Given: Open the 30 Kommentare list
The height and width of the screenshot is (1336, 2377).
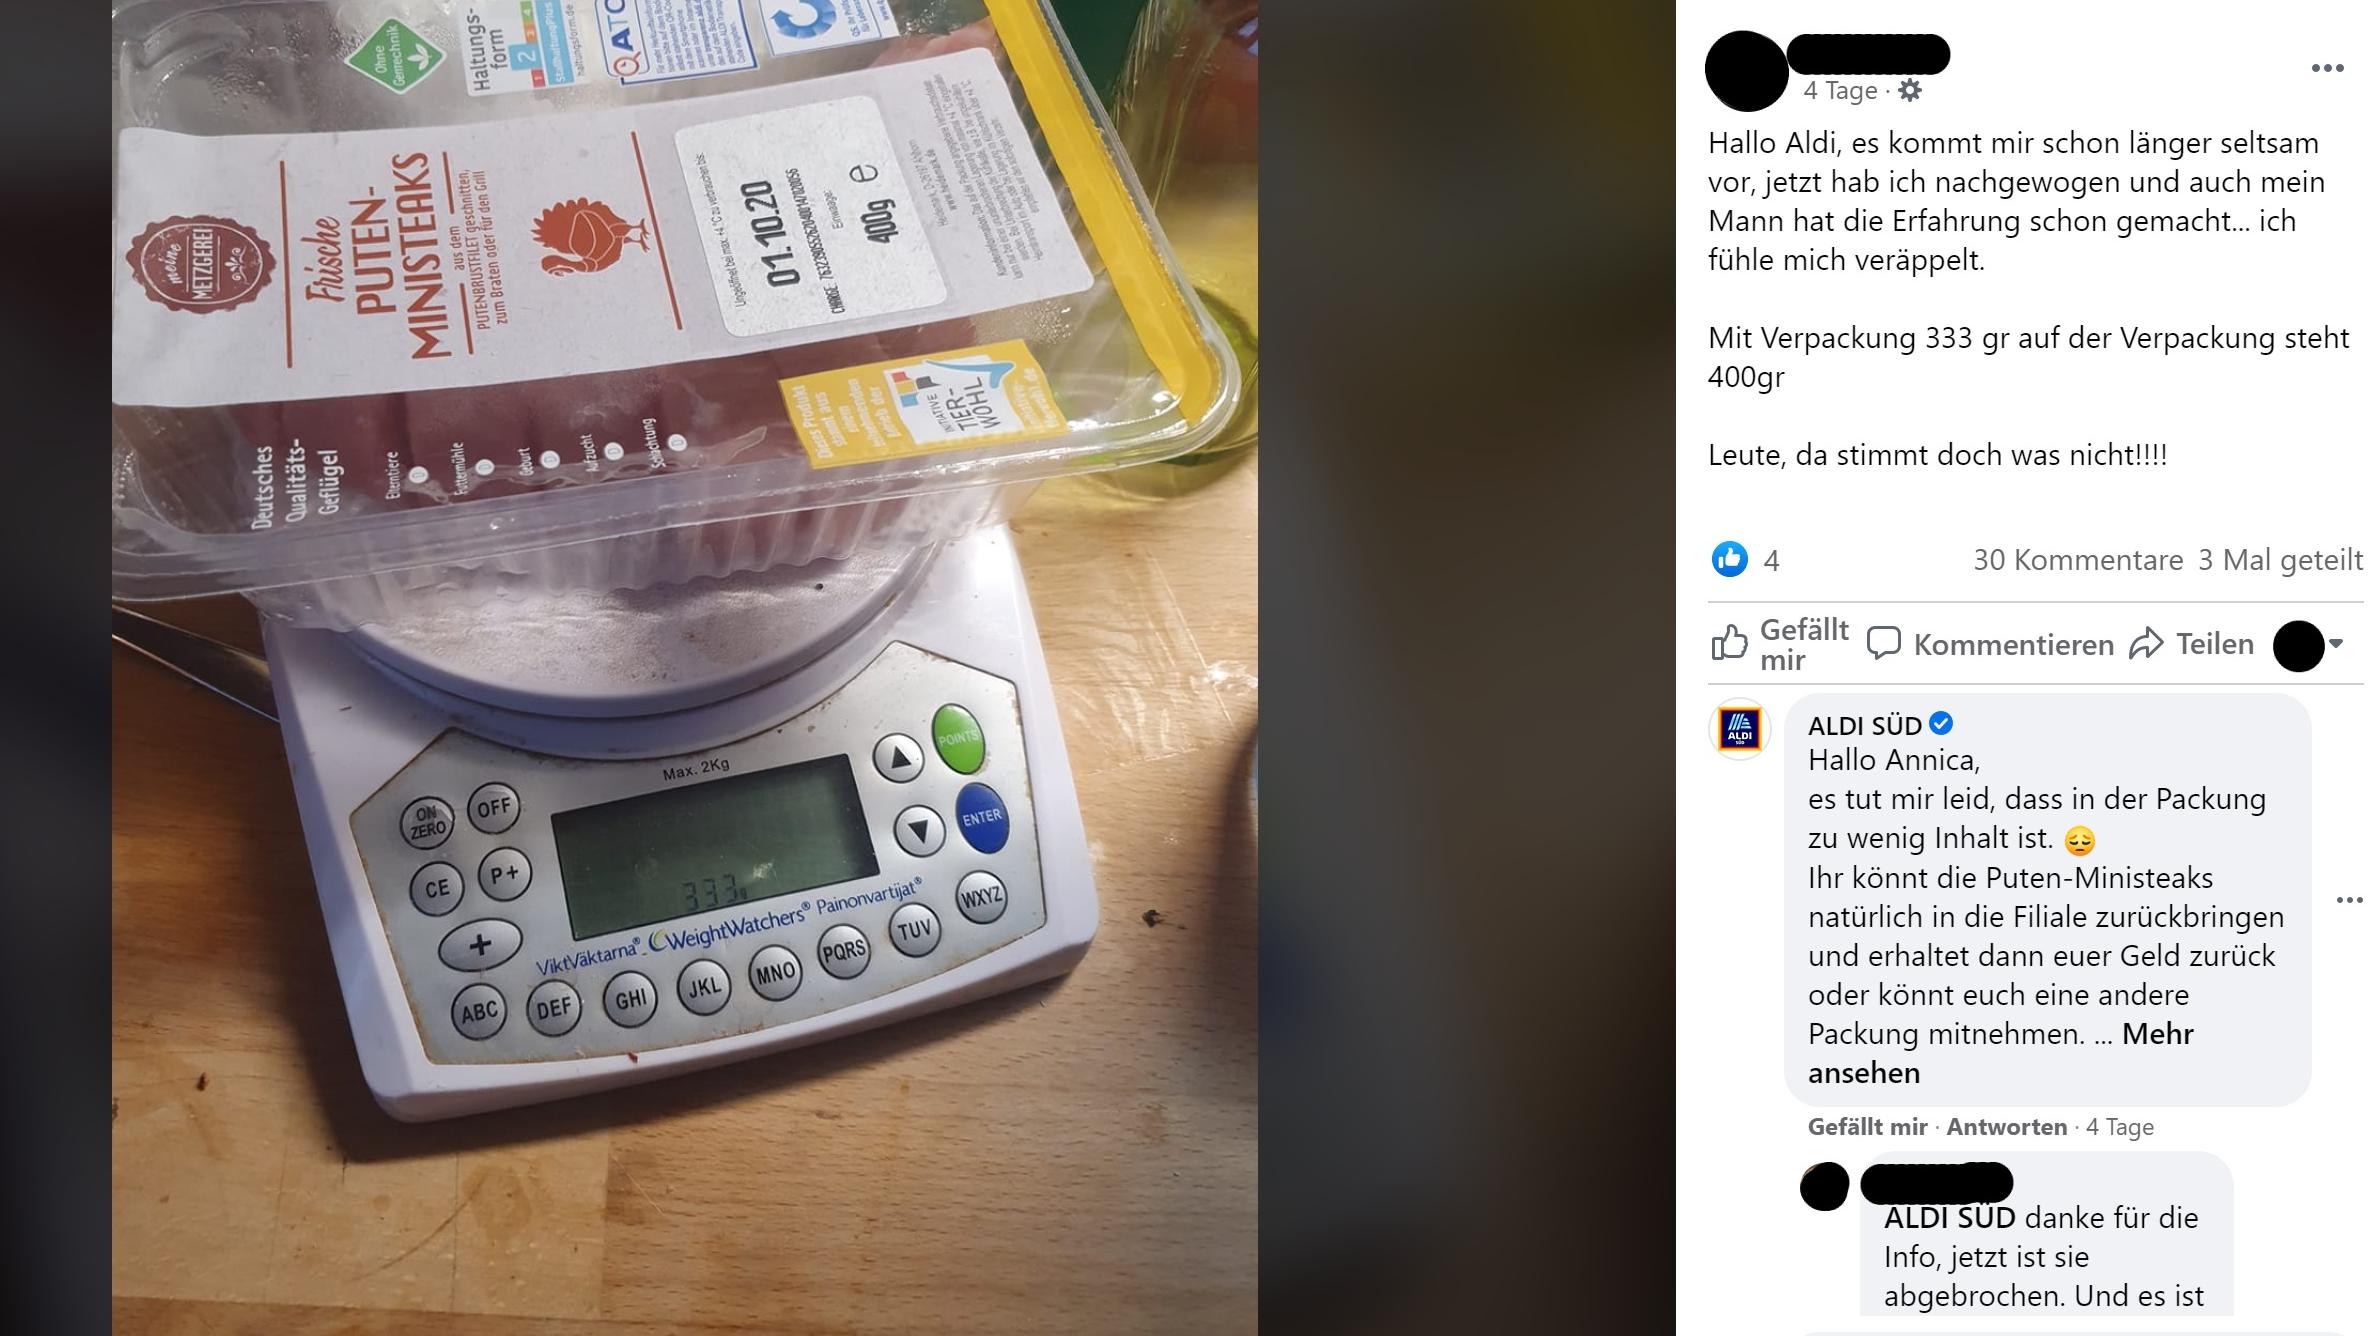Looking at the screenshot, I should click(x=2078, y=560).
